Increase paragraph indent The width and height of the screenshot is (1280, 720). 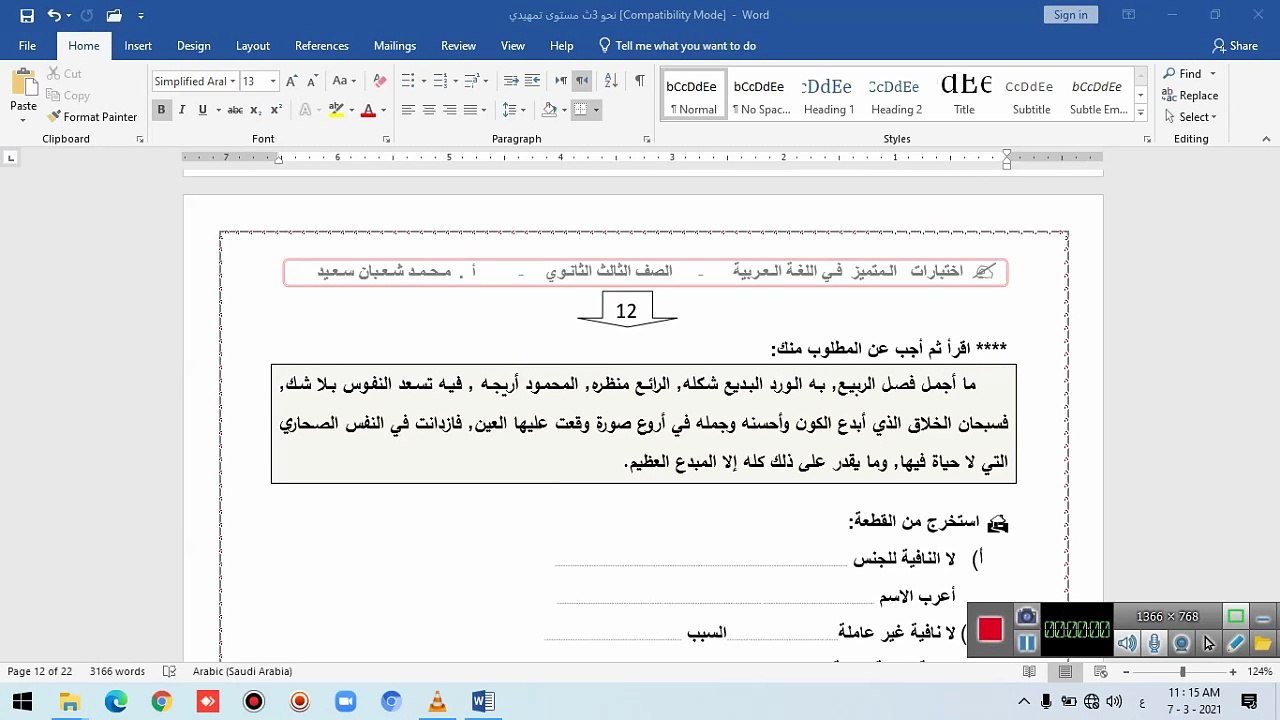532,81
